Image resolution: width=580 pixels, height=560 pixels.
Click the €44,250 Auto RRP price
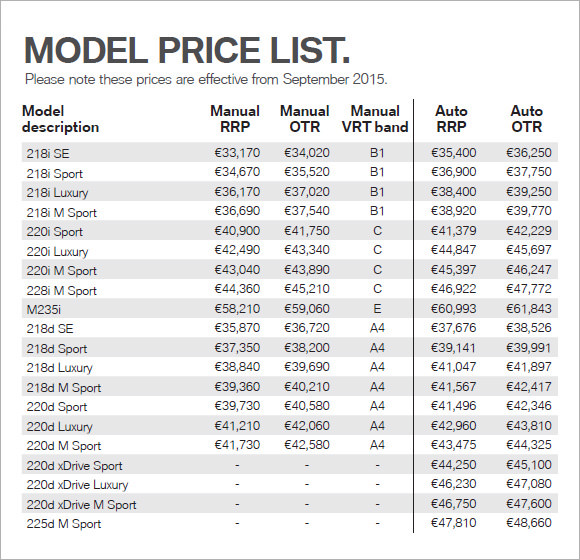pyautogui.click(x=453, y=465)
